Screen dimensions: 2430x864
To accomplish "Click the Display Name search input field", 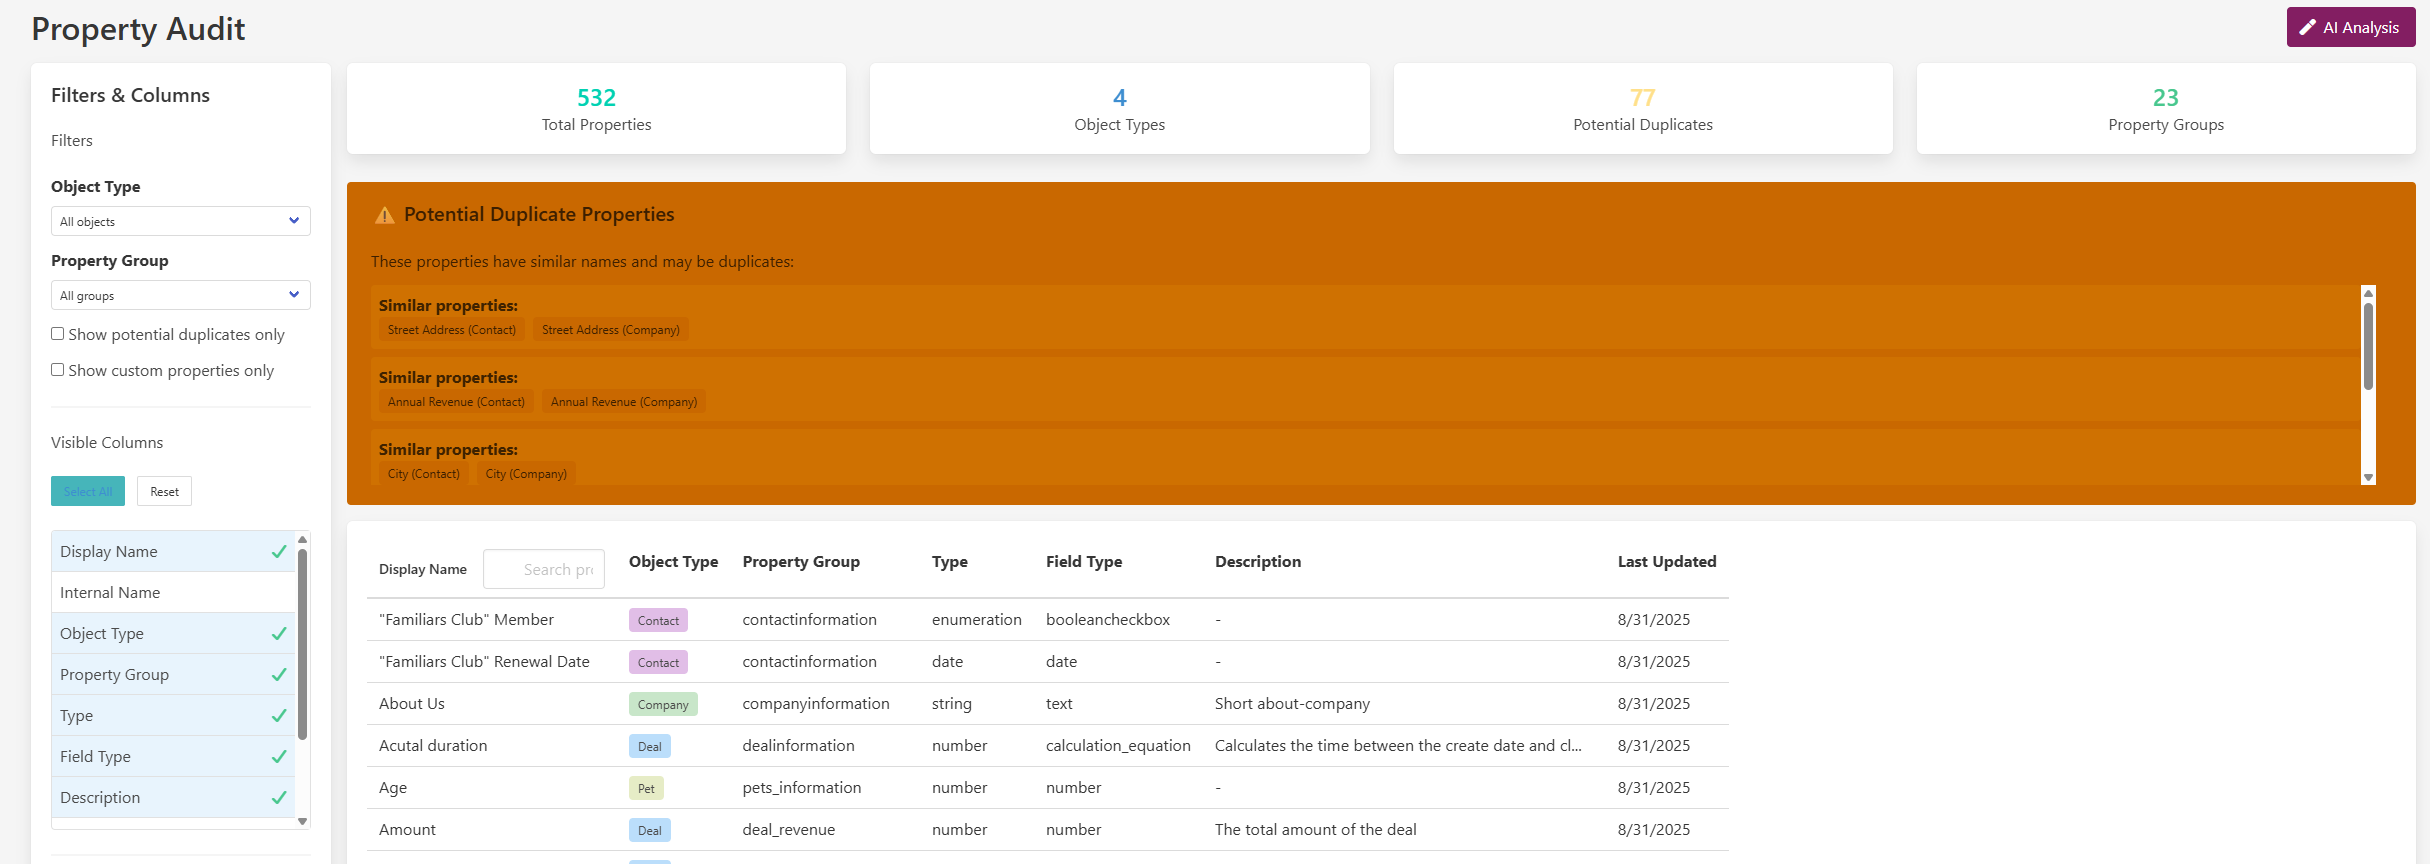I will (544, 569).
